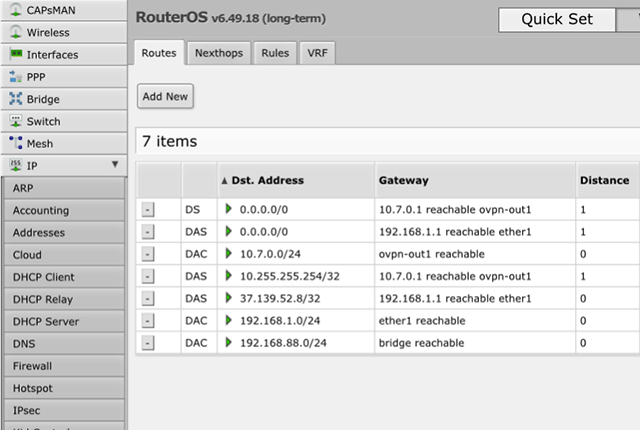
Task: Switch to the Nexthops tab
Action: click(x=219, y=53)
